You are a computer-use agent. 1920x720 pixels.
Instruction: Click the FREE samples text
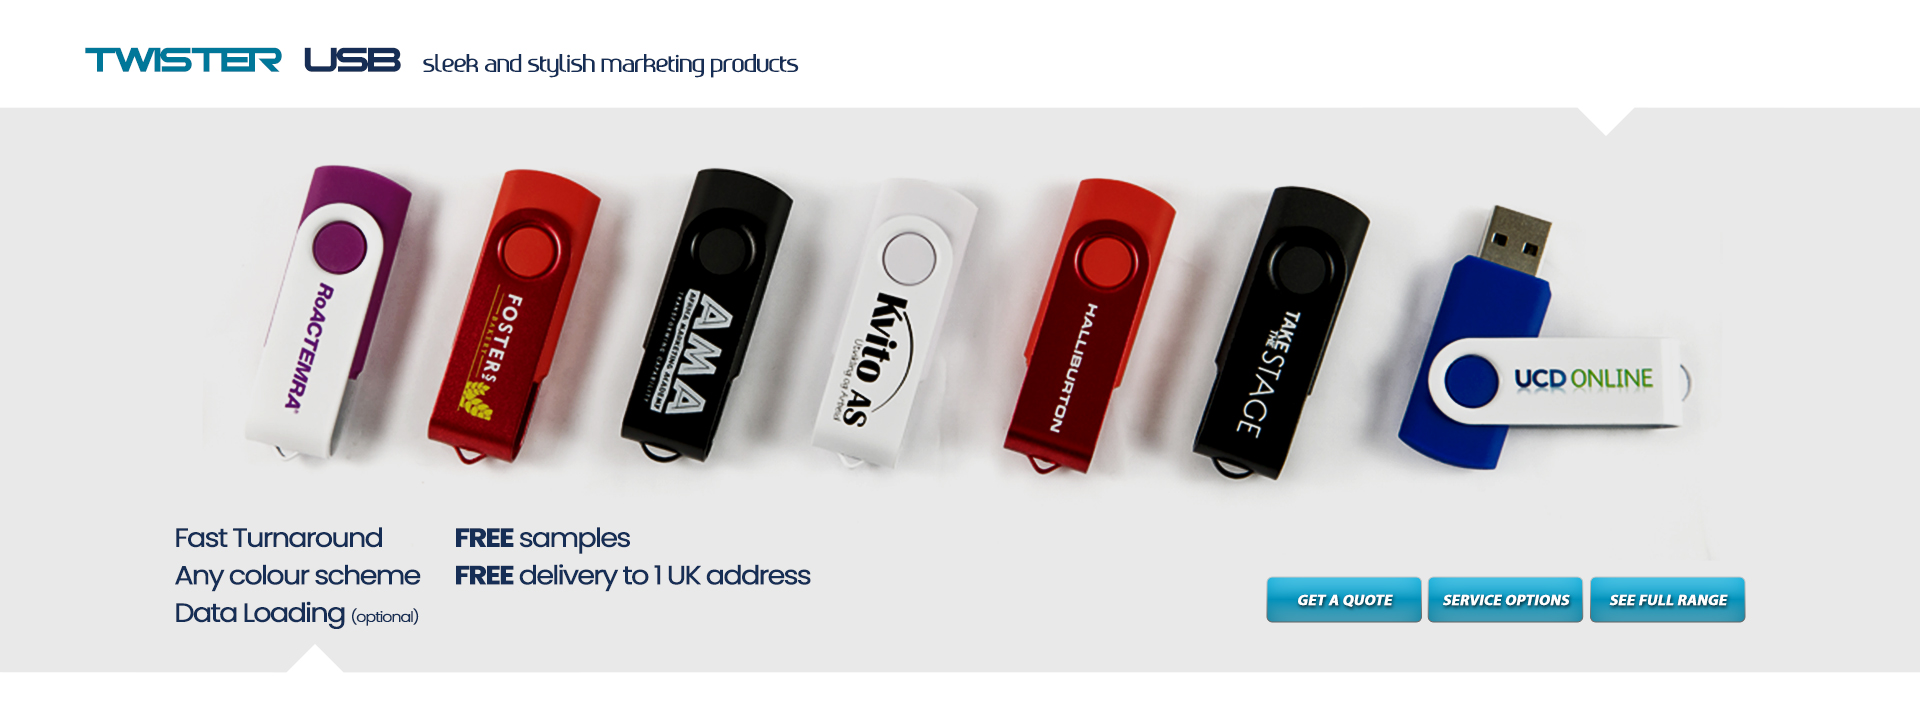(x=542, y=538)
